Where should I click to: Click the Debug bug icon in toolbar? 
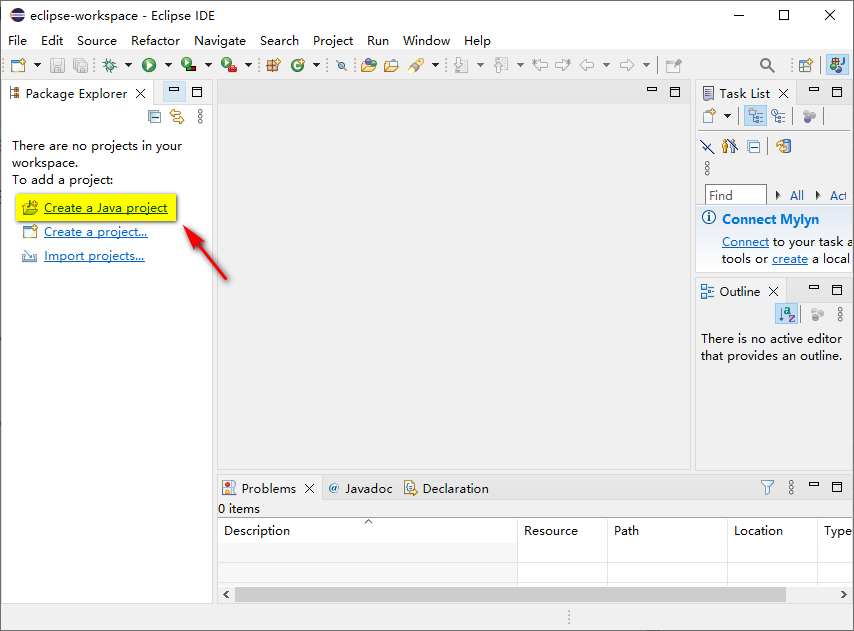coord(109,65)
